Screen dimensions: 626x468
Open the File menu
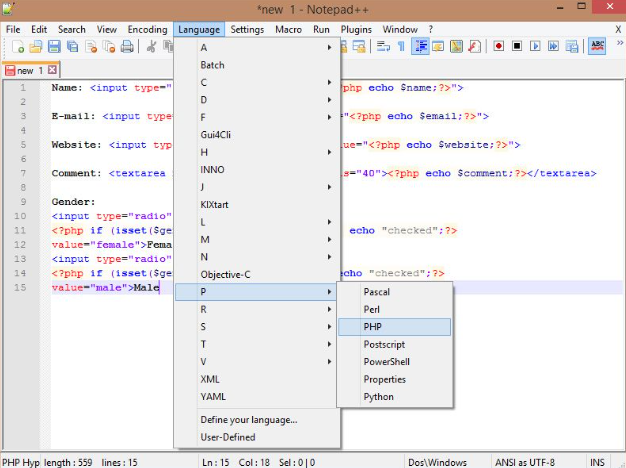coord(13,30)
